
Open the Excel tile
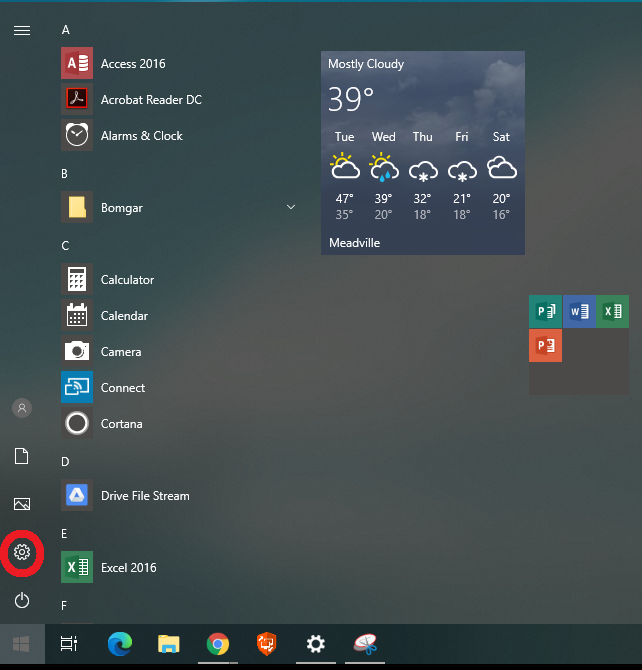(x=613, y=311)
